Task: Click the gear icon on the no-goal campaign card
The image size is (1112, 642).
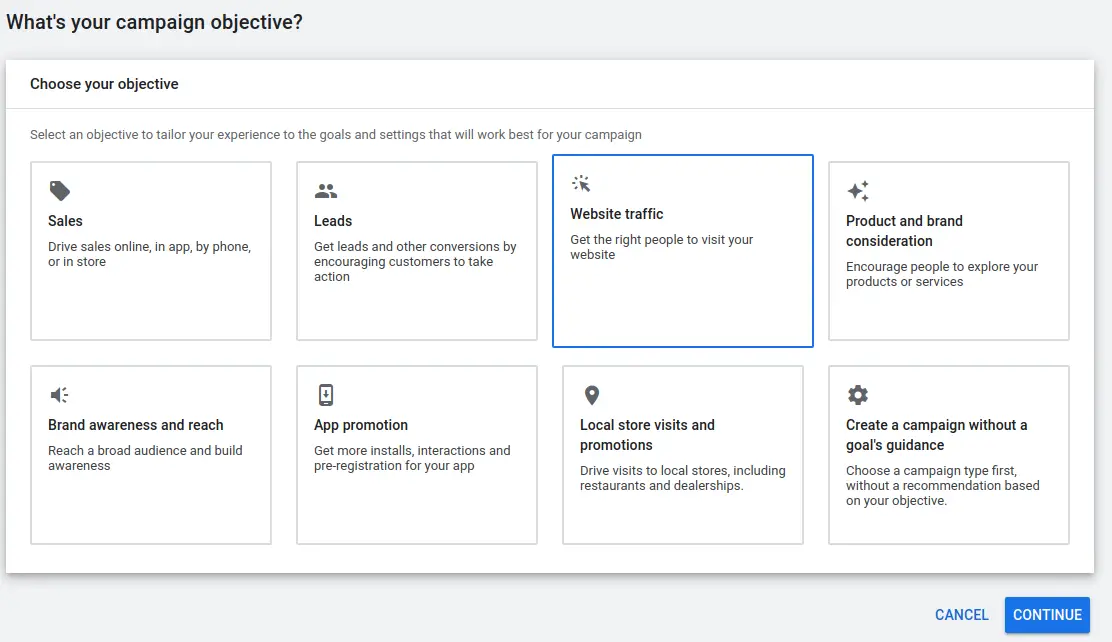Action: tap(857, 394)
